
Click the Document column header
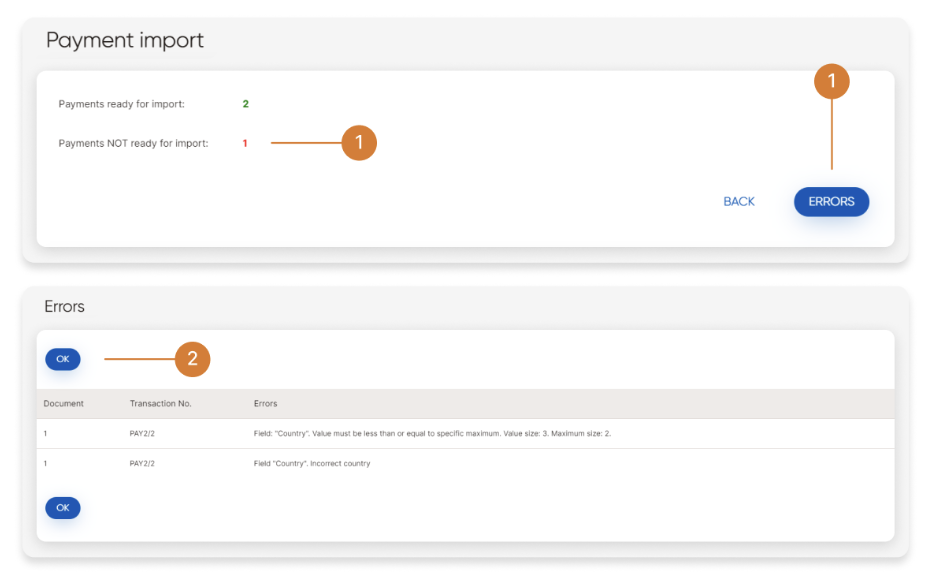[64, 404]
